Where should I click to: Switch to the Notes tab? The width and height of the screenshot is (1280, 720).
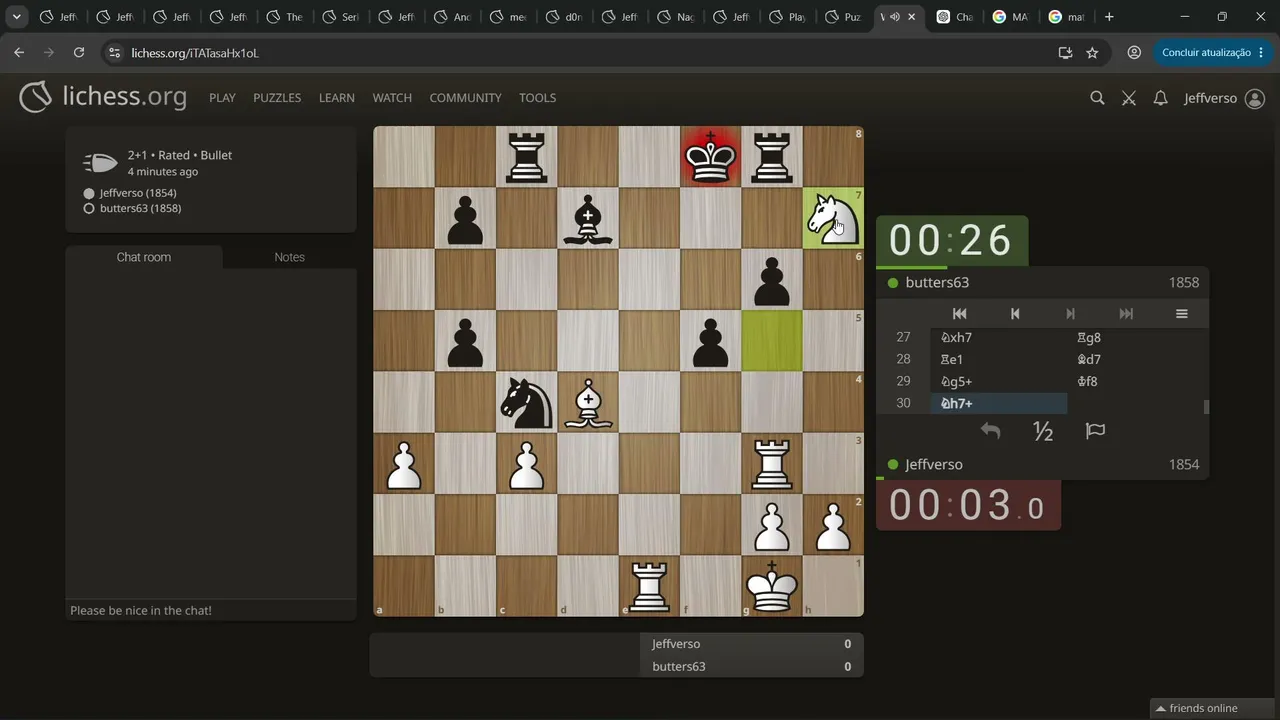(x=289, y=257)
